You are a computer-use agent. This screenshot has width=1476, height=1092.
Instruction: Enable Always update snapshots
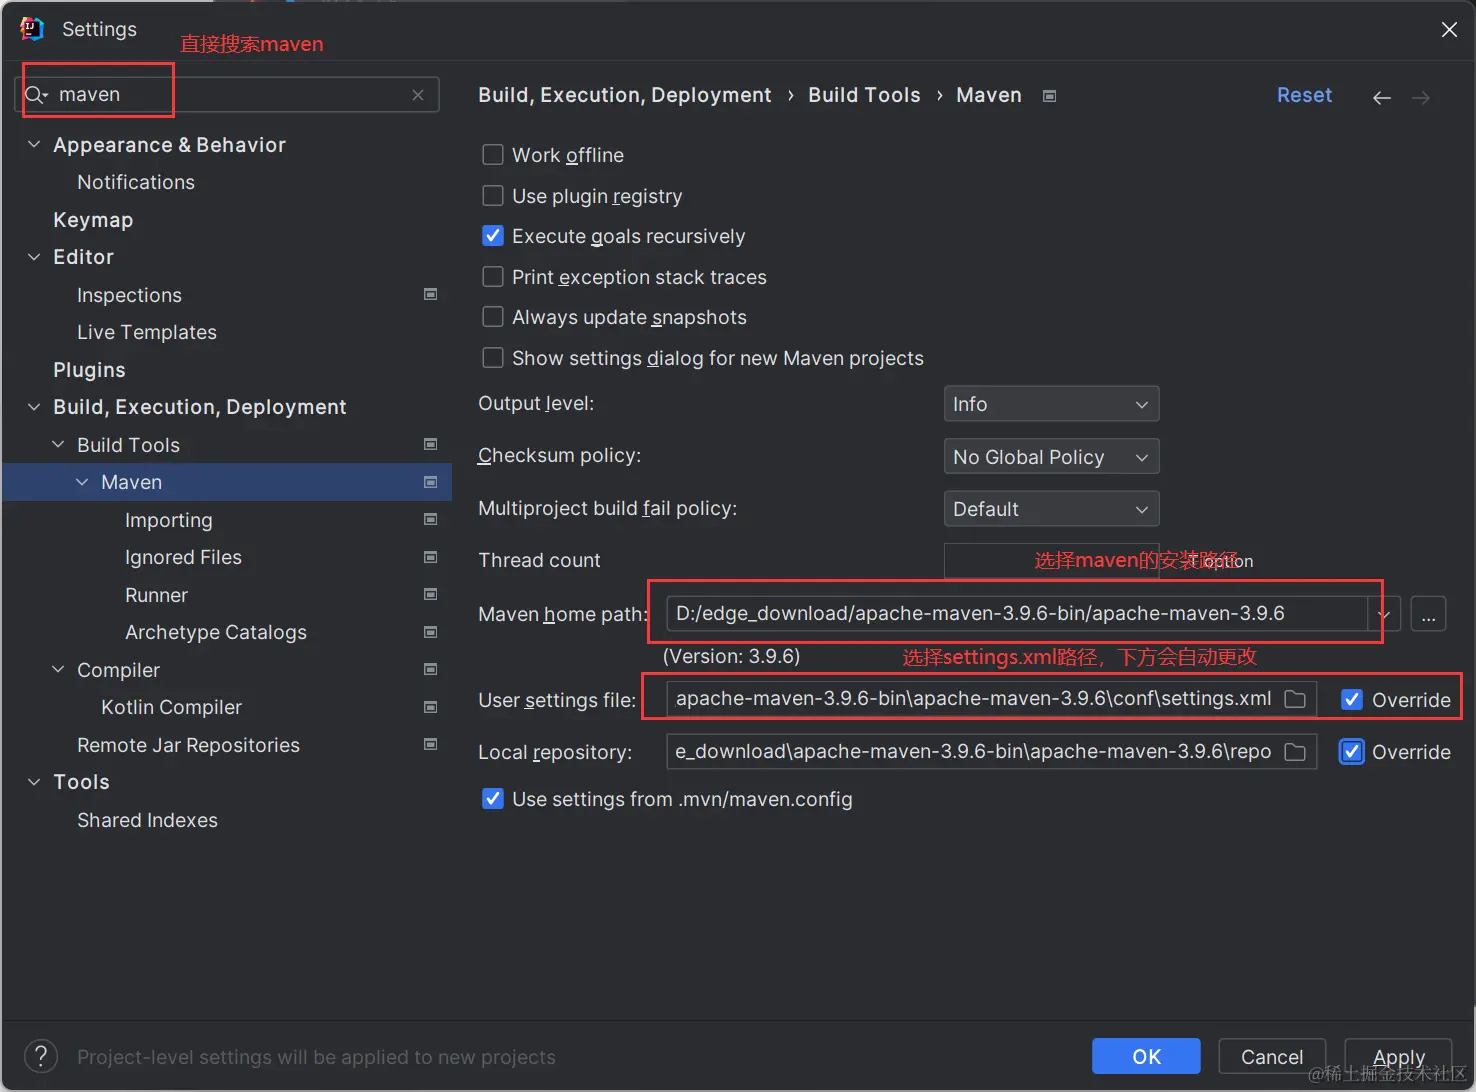[493, 317]
